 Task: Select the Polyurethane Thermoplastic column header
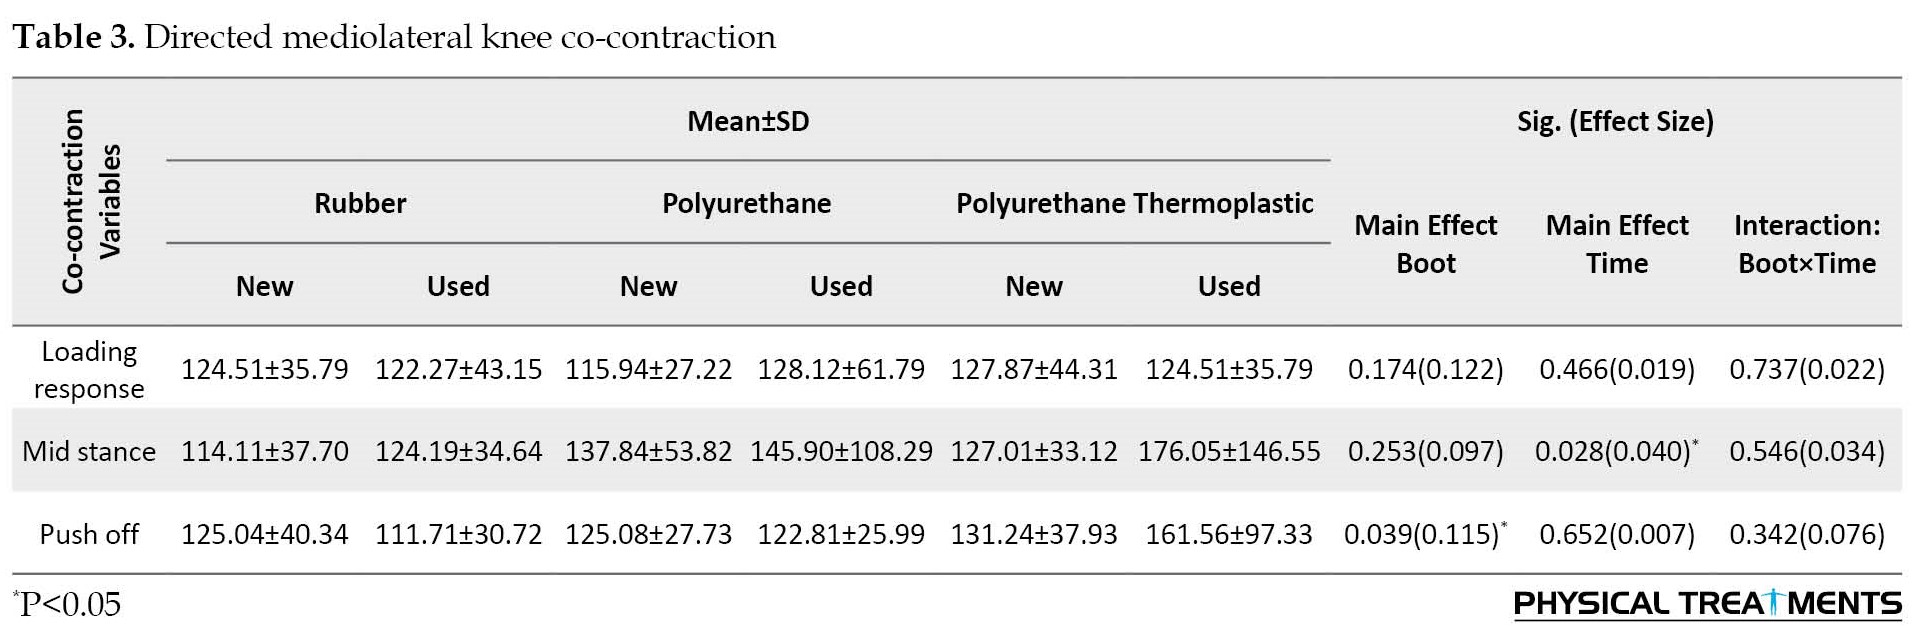click(x=1134, y=204)
